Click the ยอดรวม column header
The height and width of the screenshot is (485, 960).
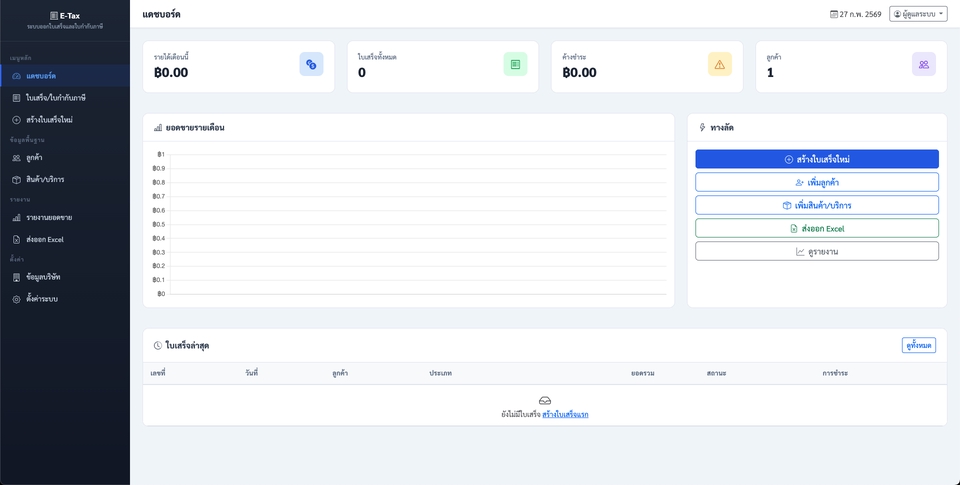click(x=642, y=373)
